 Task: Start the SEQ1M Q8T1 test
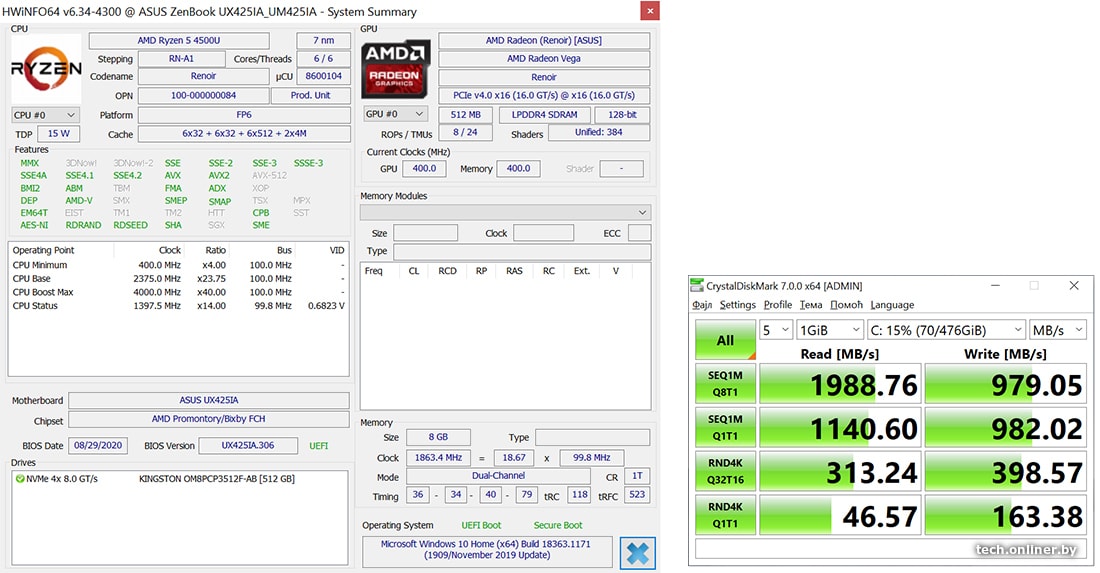click(x=725, y=384)
